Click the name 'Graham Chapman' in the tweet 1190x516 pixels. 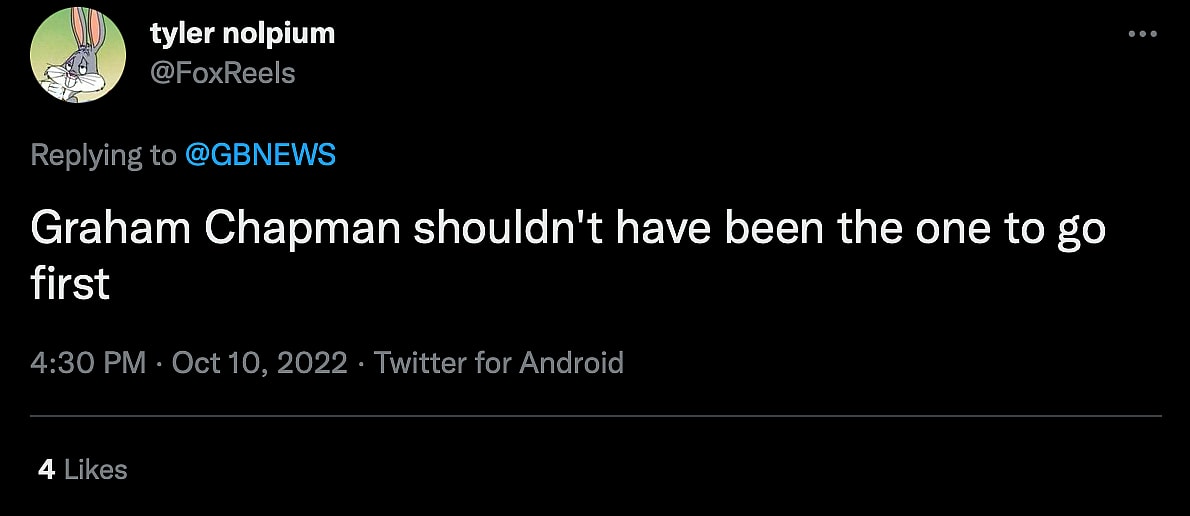click(215, 230)
